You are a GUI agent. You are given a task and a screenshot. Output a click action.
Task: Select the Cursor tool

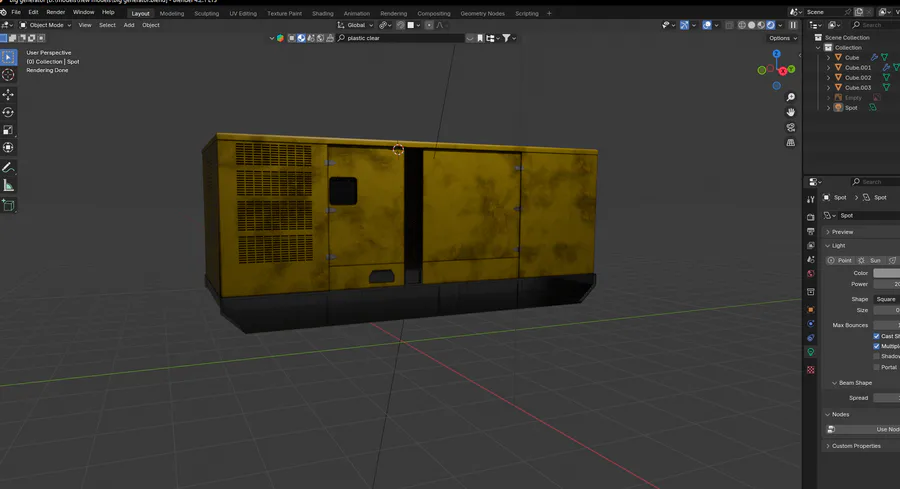coord(8,75)
